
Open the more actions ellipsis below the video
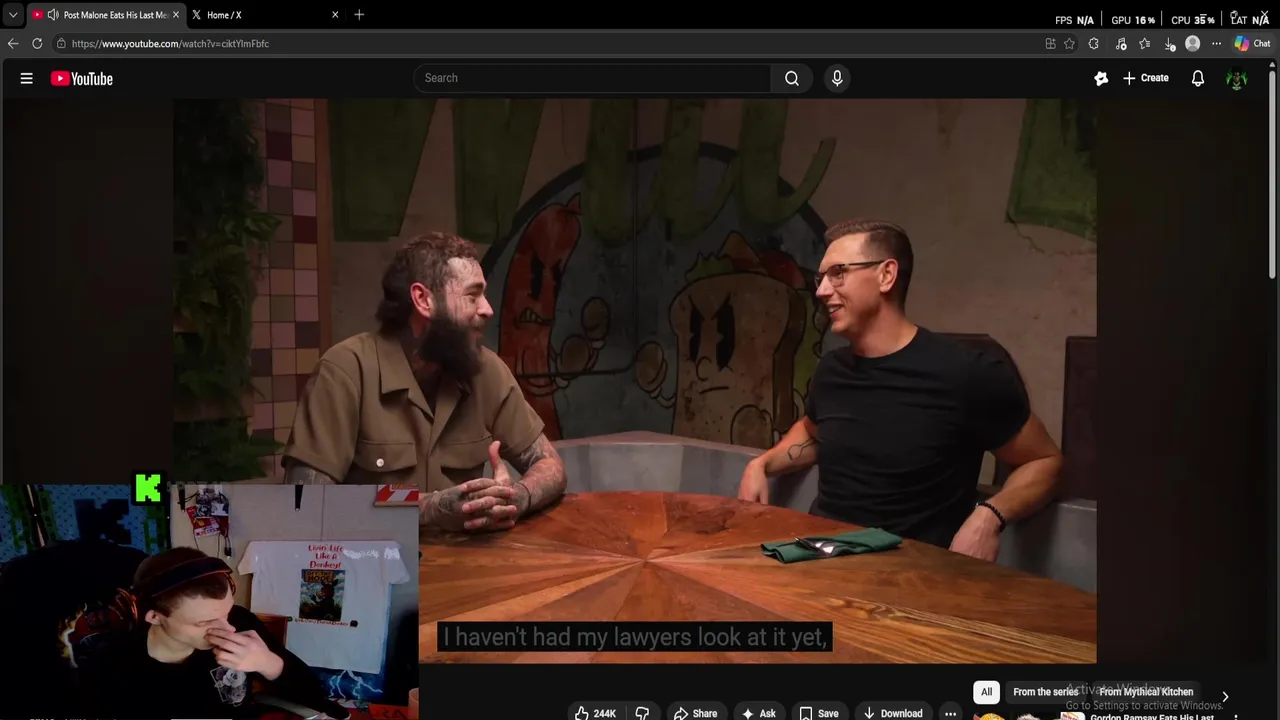click(x=950, y=713)
